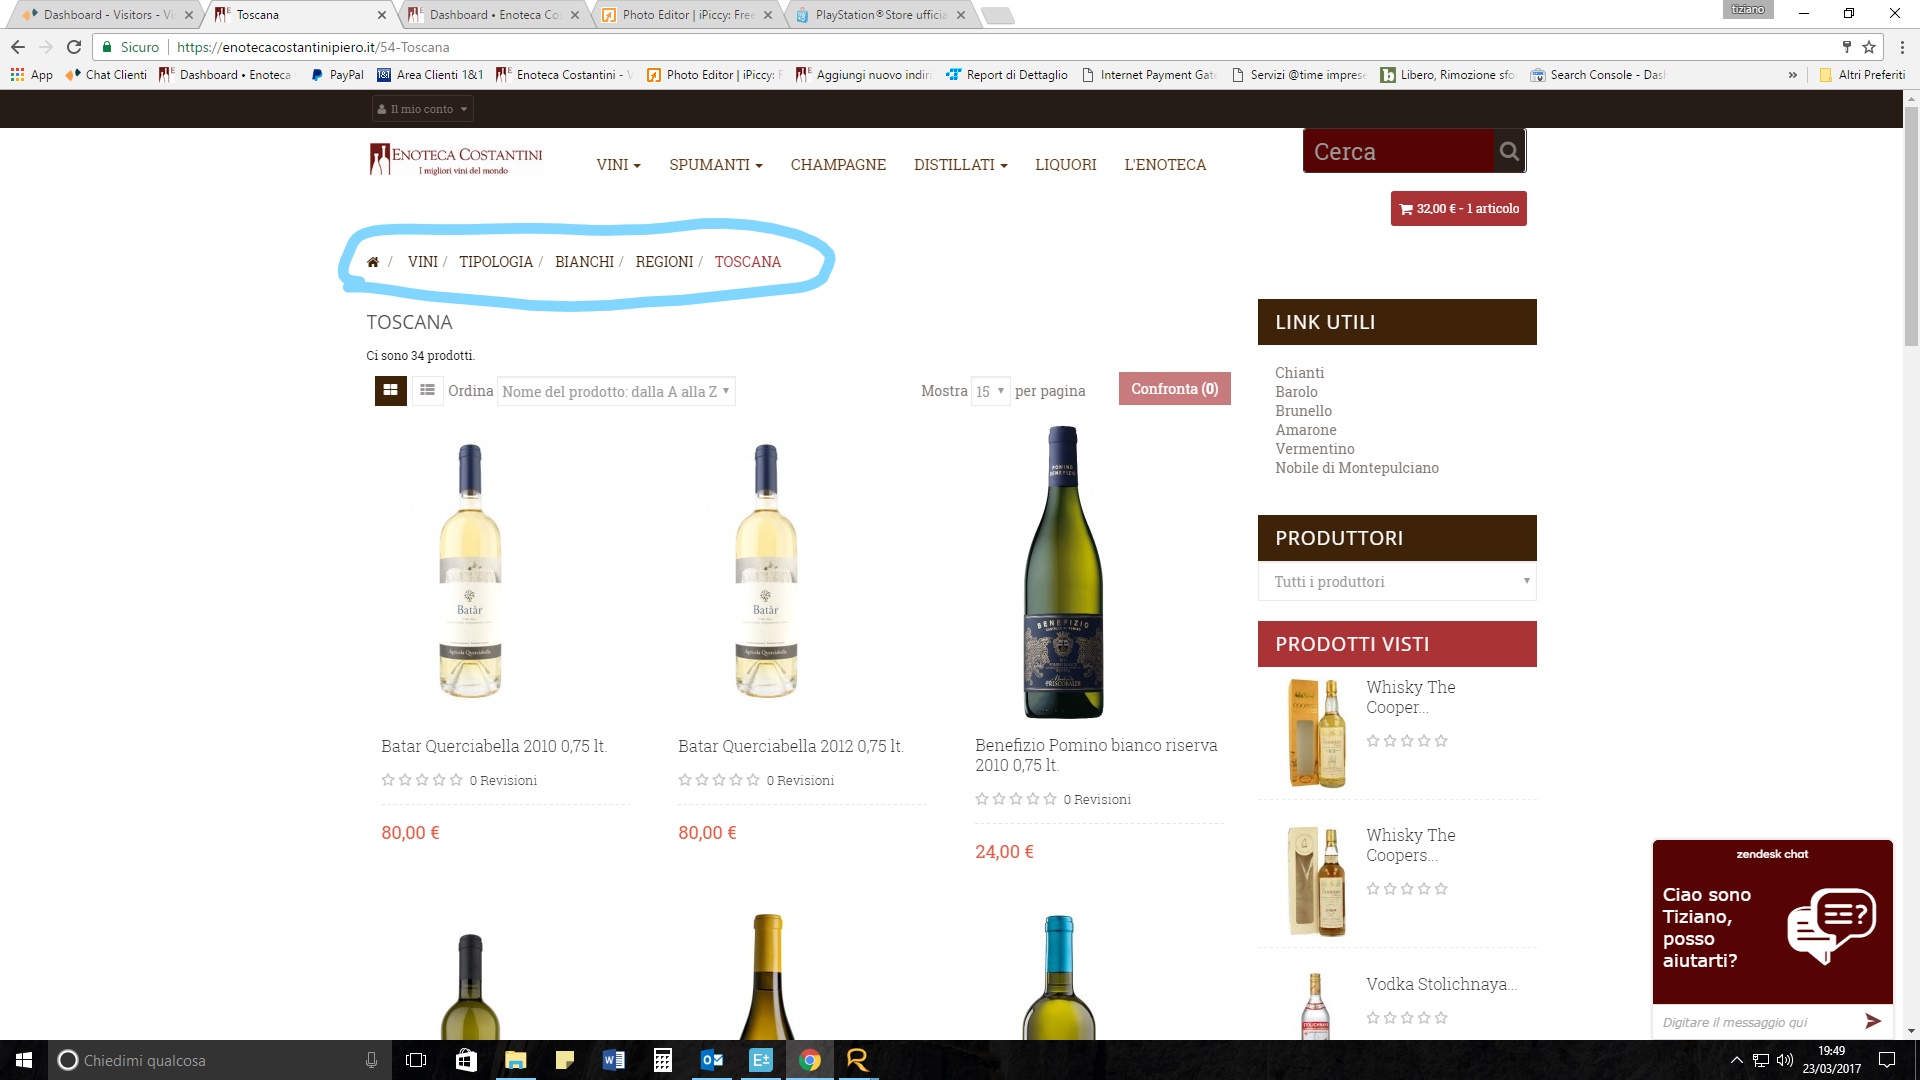This screenshot has height=1080, width=1920.
Task: Open the Ordina sort dropdown
Action: pyautogui.click(x=616, y=391)
